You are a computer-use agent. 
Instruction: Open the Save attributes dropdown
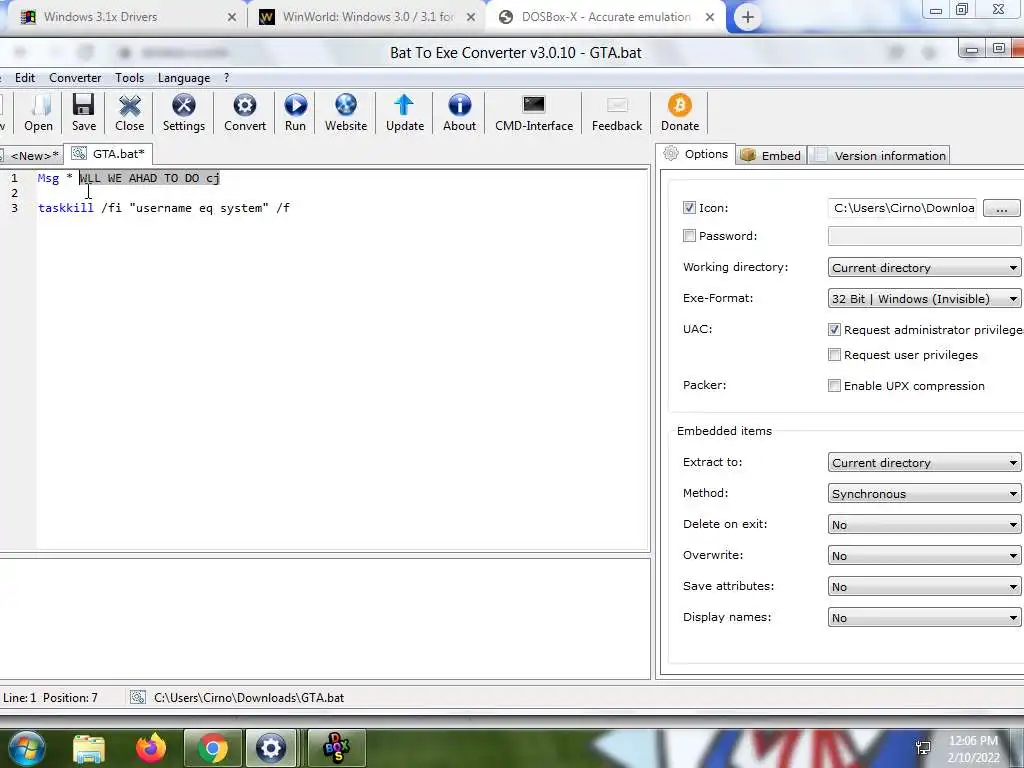[x=924, y=586]
